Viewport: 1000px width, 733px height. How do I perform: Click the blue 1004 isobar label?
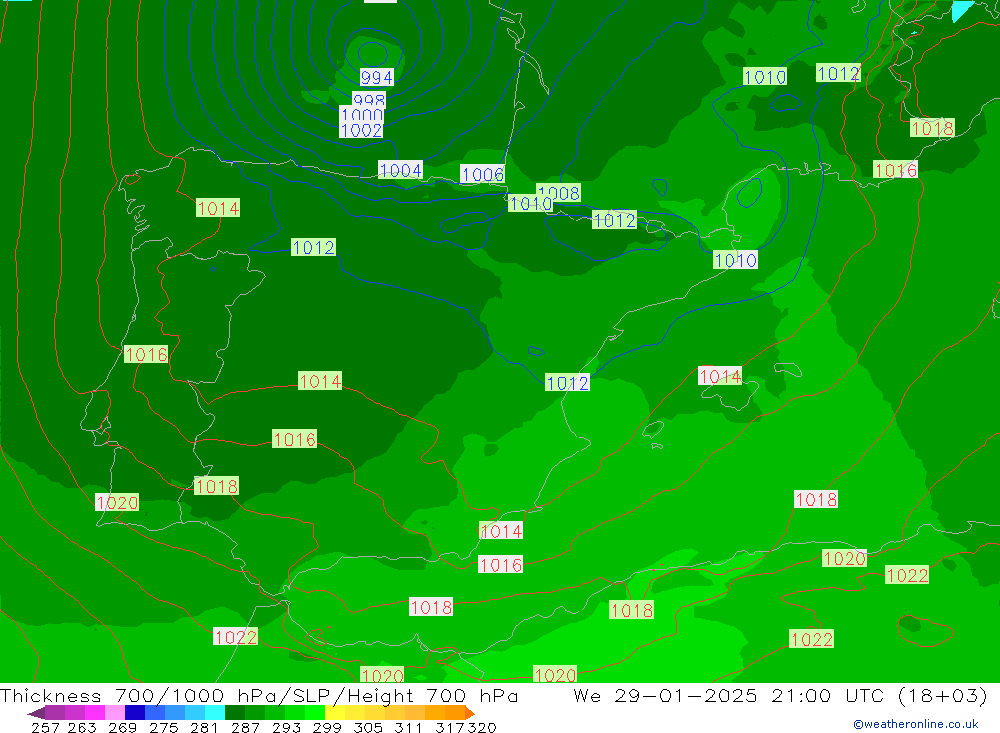coord(400,170)
